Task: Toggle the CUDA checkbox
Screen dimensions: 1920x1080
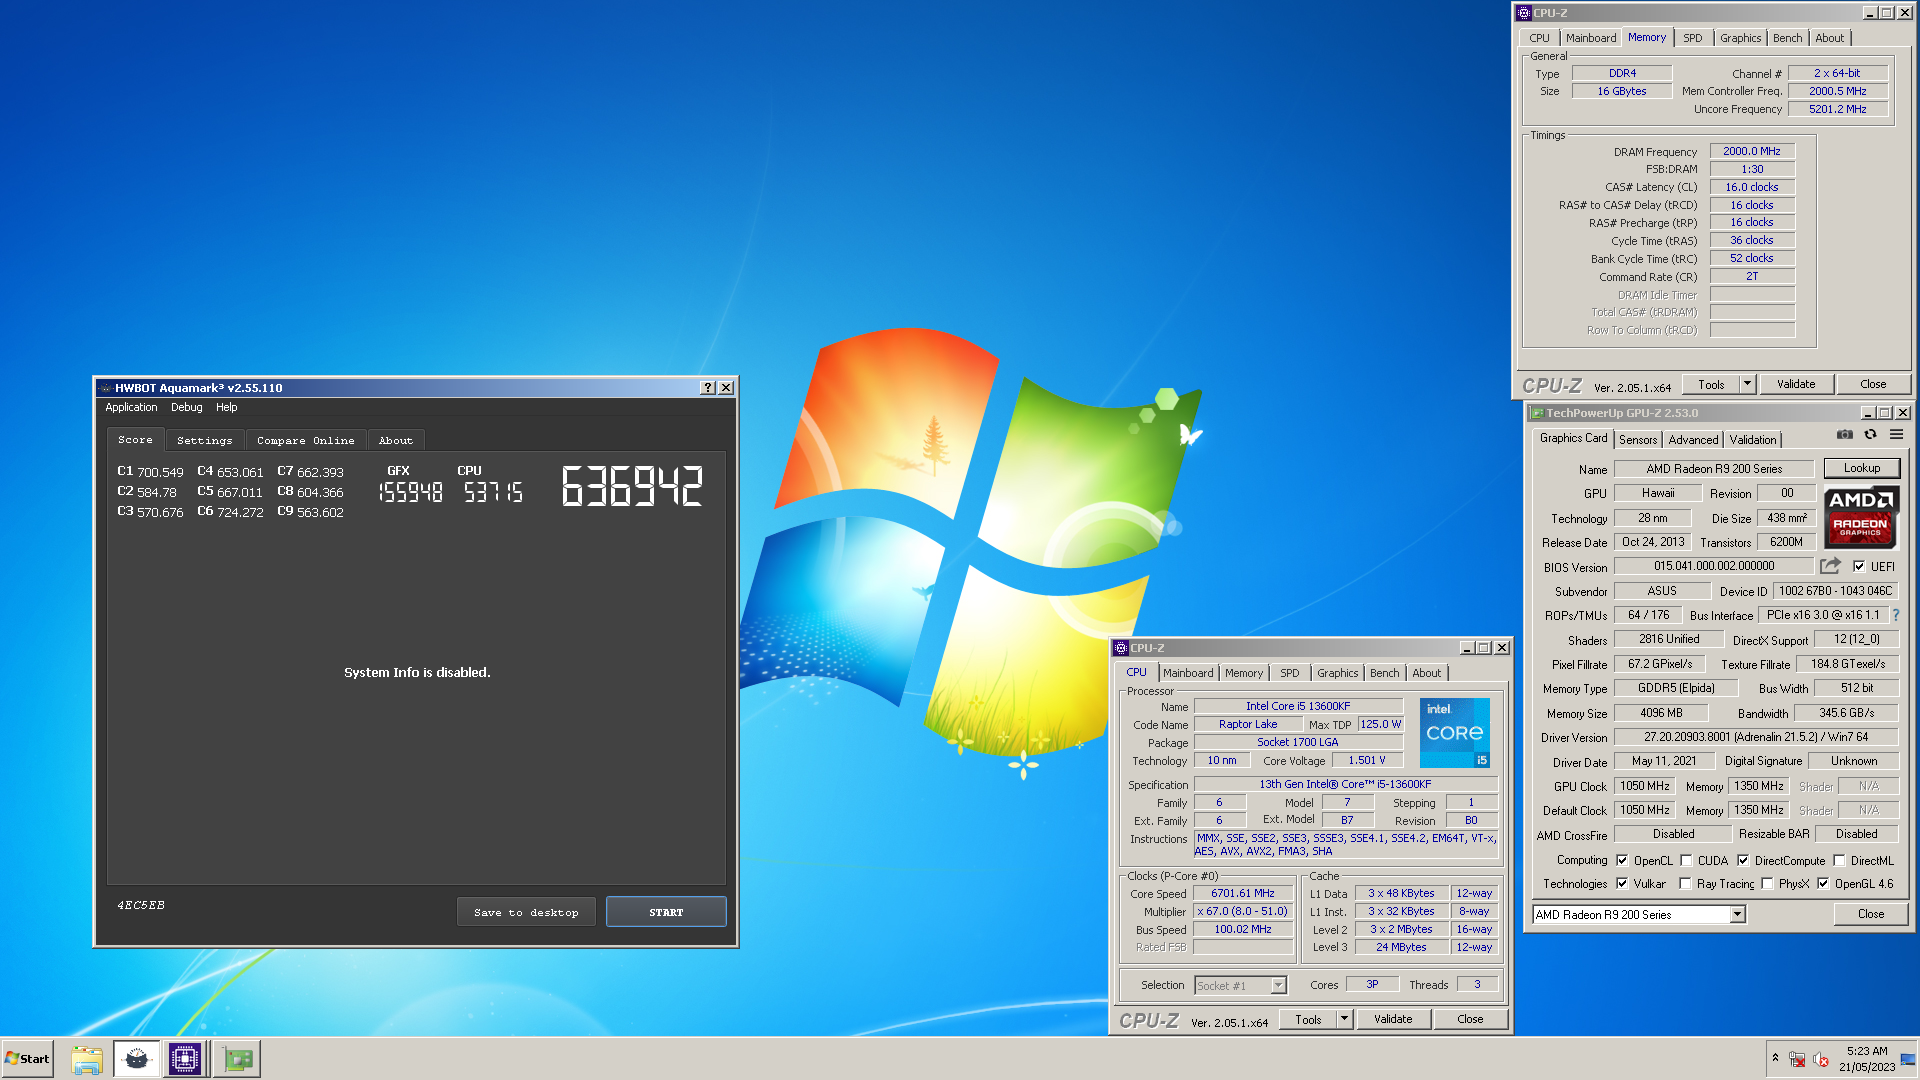Action: pos(1686,860)
